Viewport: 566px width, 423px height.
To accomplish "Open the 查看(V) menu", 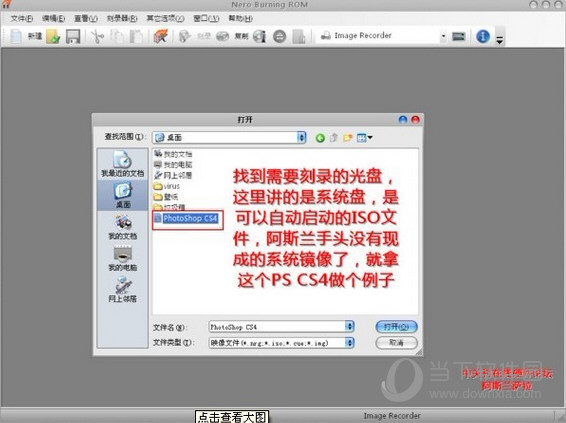I will click(x=86, y=18).
